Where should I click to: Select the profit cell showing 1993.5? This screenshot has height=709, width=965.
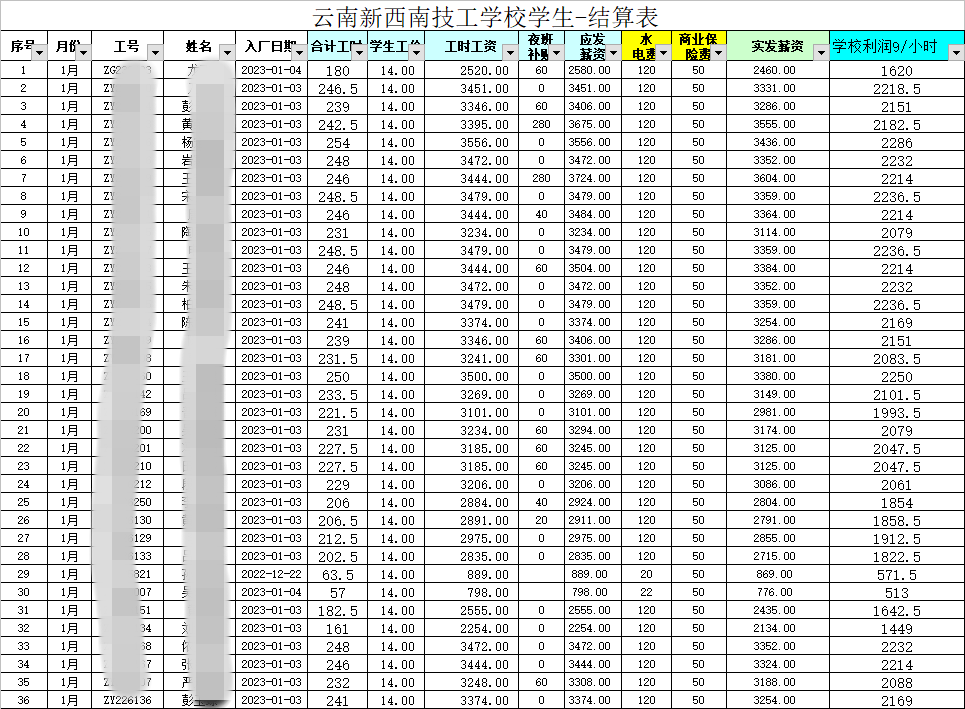click(897, 412)
